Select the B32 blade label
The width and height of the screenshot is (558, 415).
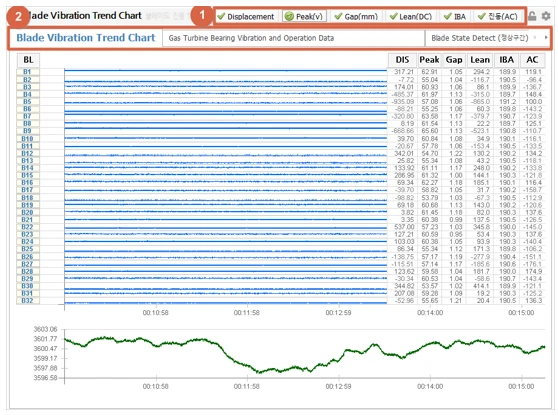pyautogui.click(x=28, y=301)
